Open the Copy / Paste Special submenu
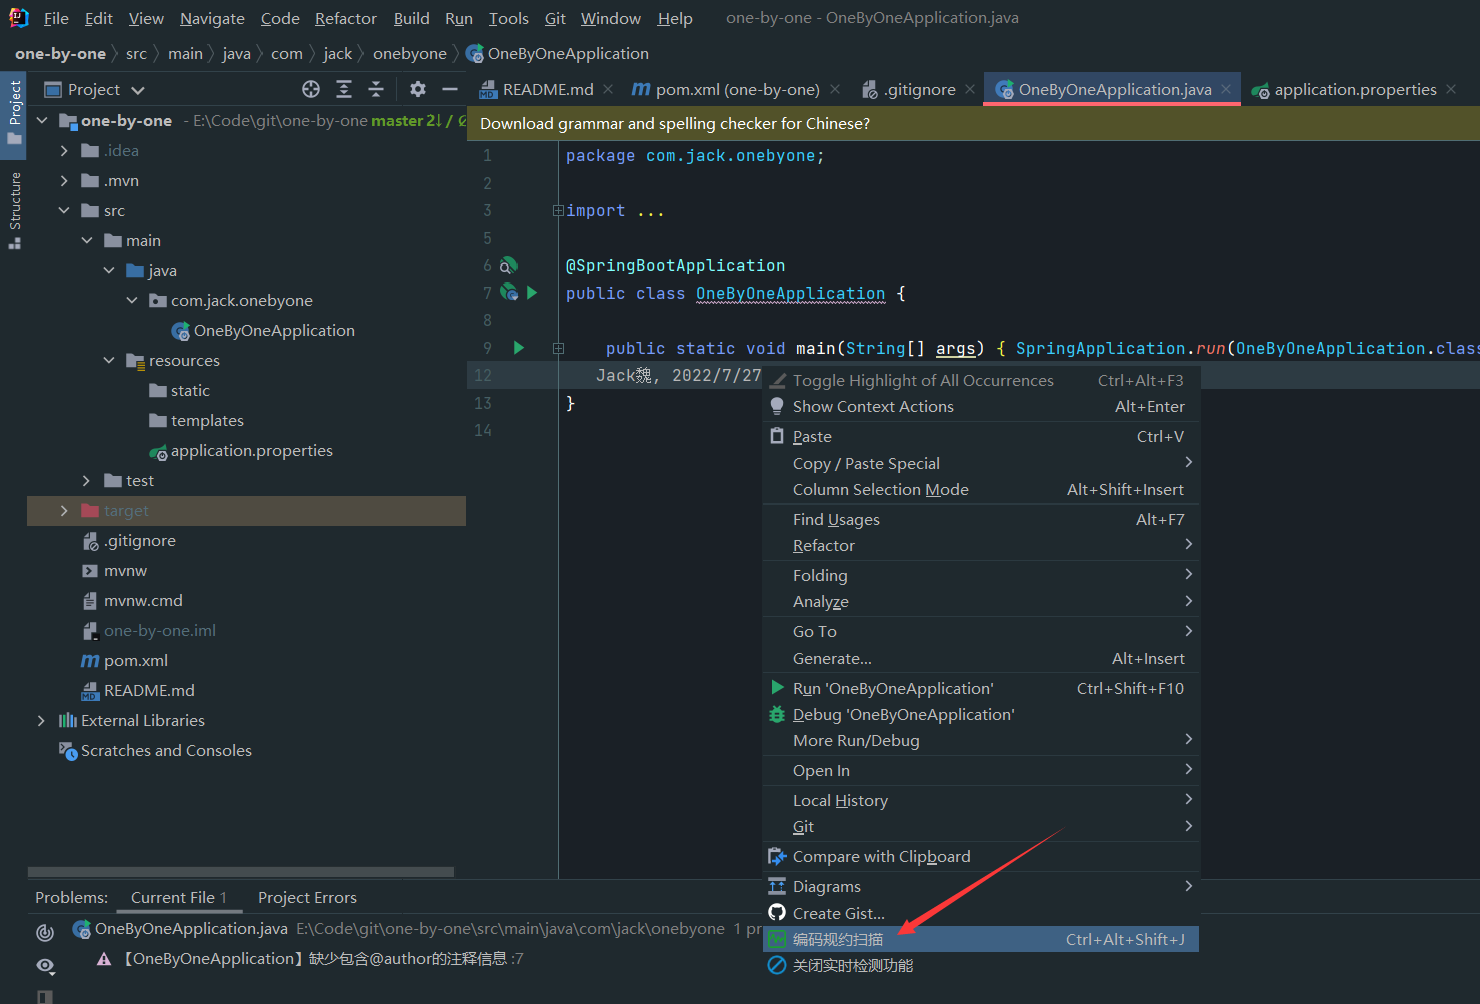This screenshot has width=1480, height=1004. (x=866, y=463)
